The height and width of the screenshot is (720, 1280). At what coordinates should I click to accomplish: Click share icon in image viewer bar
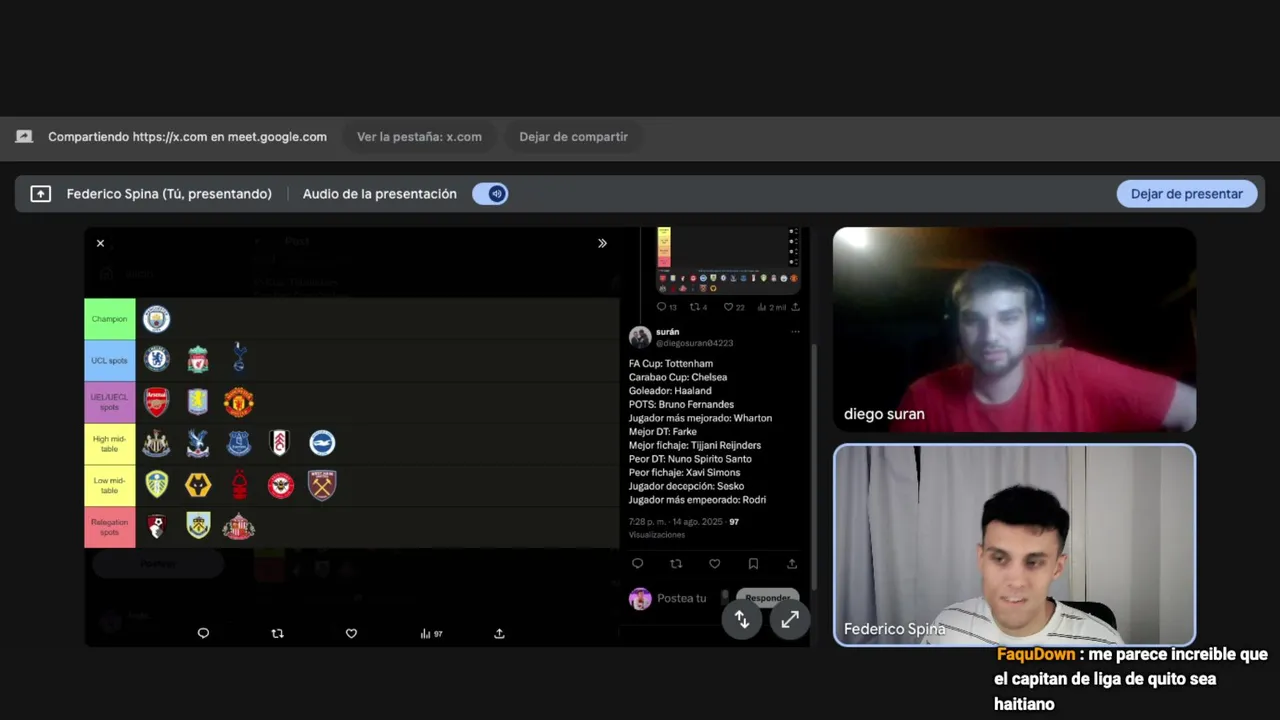pyautogui.click(x=499, y=633)
